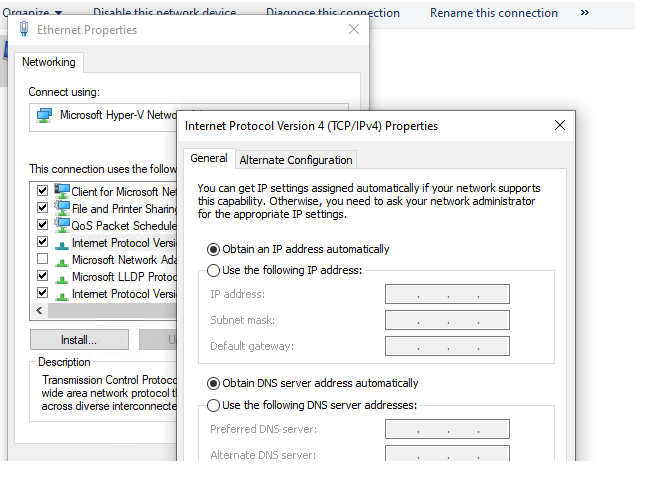This screenshot has width=648, height=488.
Task: Click Rename this connection
Action: (x=494, y=13)
